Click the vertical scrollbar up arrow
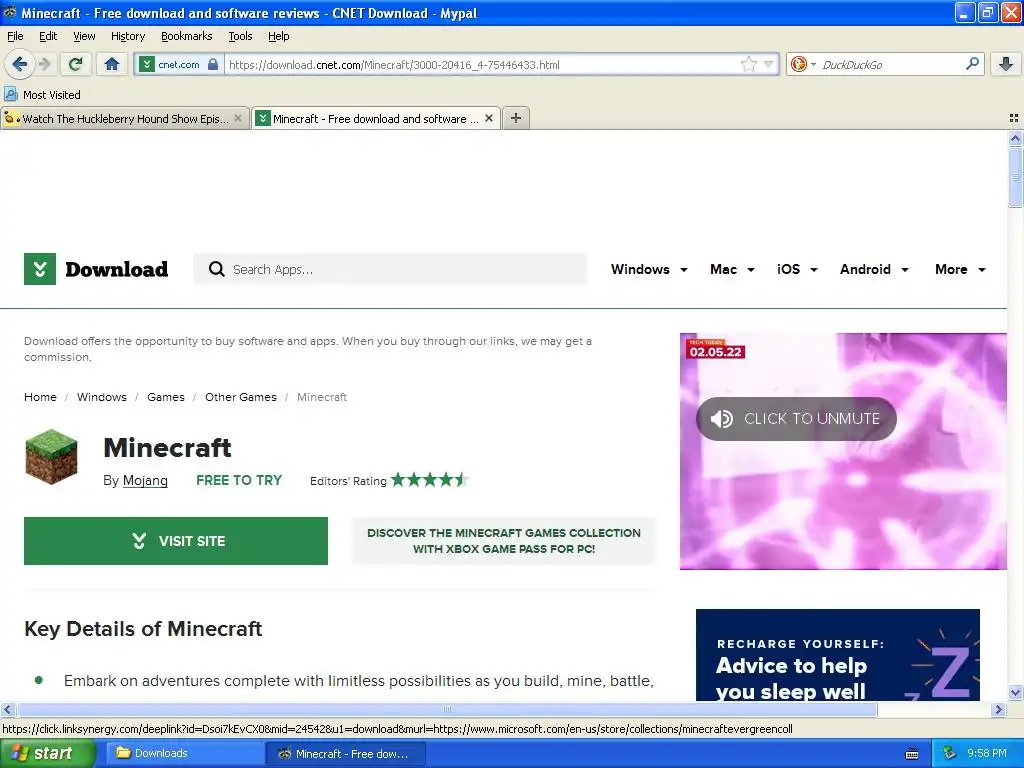This screenshot has height=768, width=1024. coord(1015,138)
